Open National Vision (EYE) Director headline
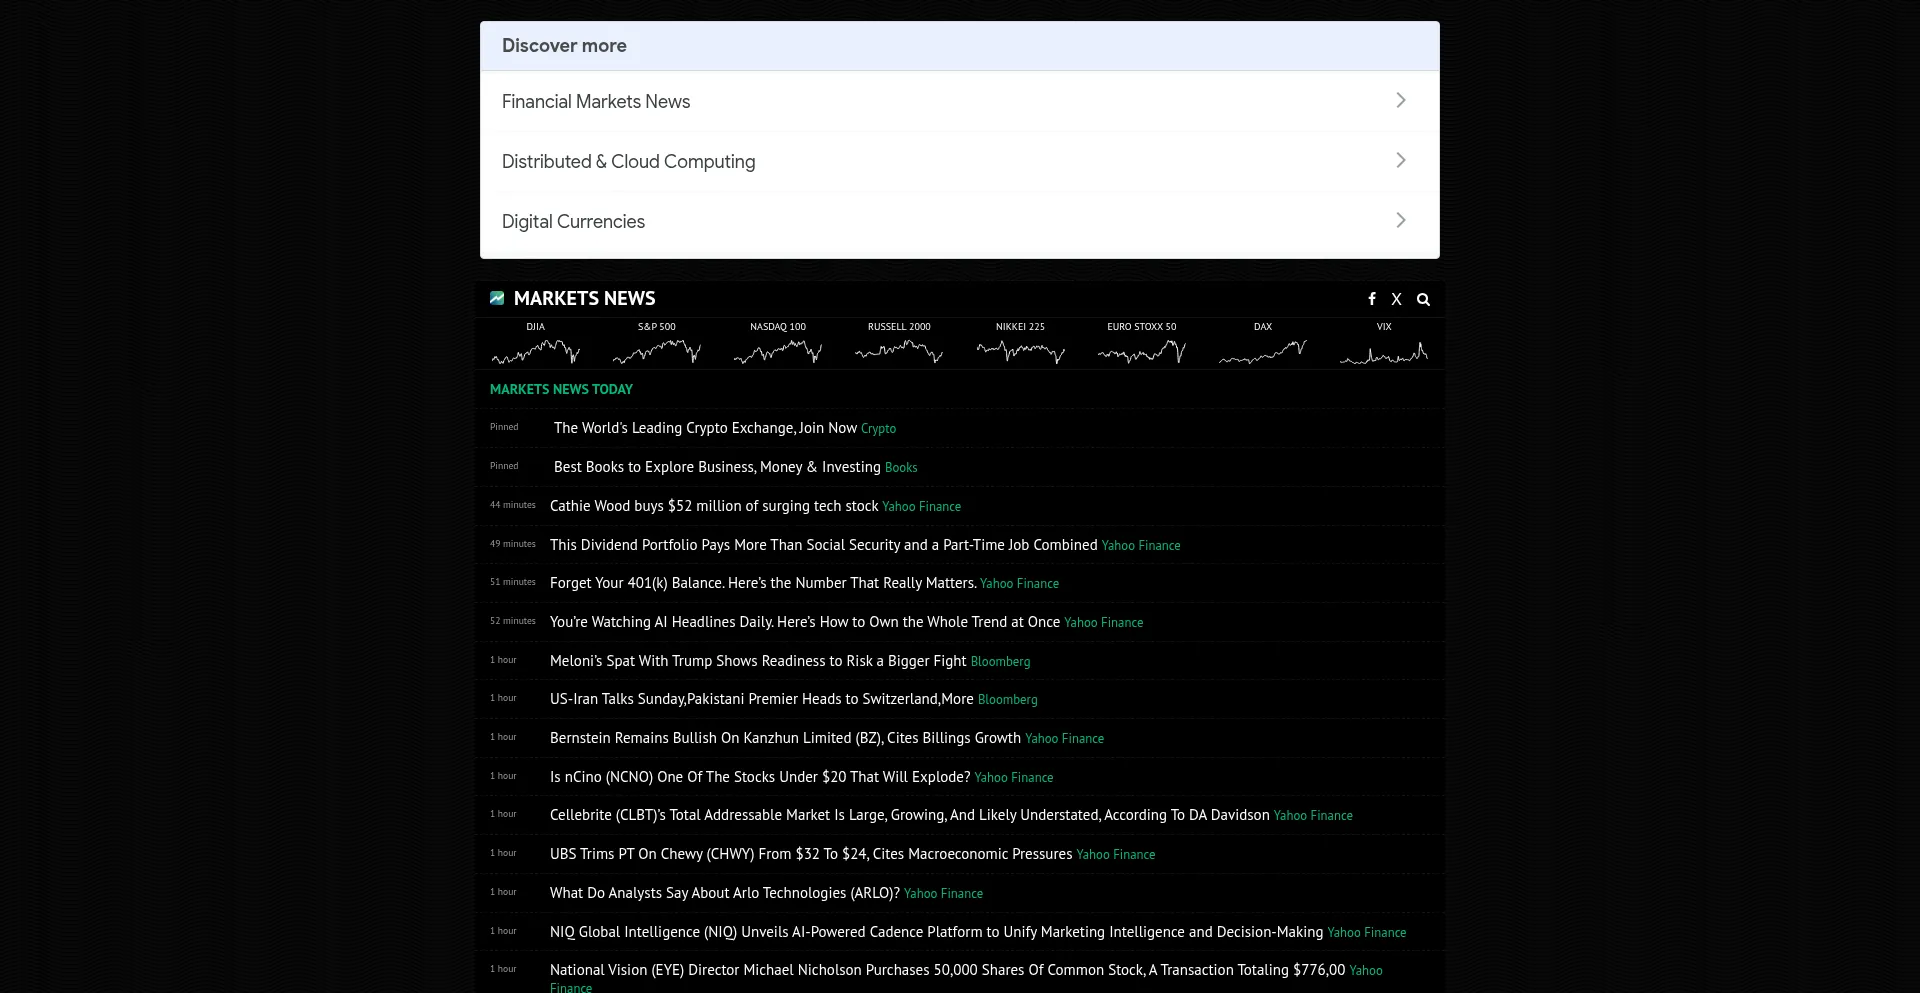Viewport: 1920px width, 993px height. click(947, 970)
